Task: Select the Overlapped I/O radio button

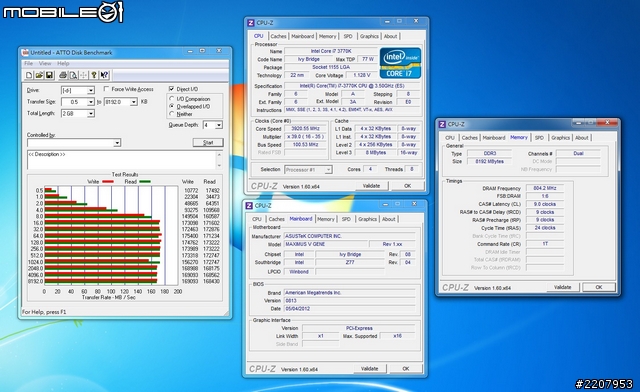Action: click(172, 106)
